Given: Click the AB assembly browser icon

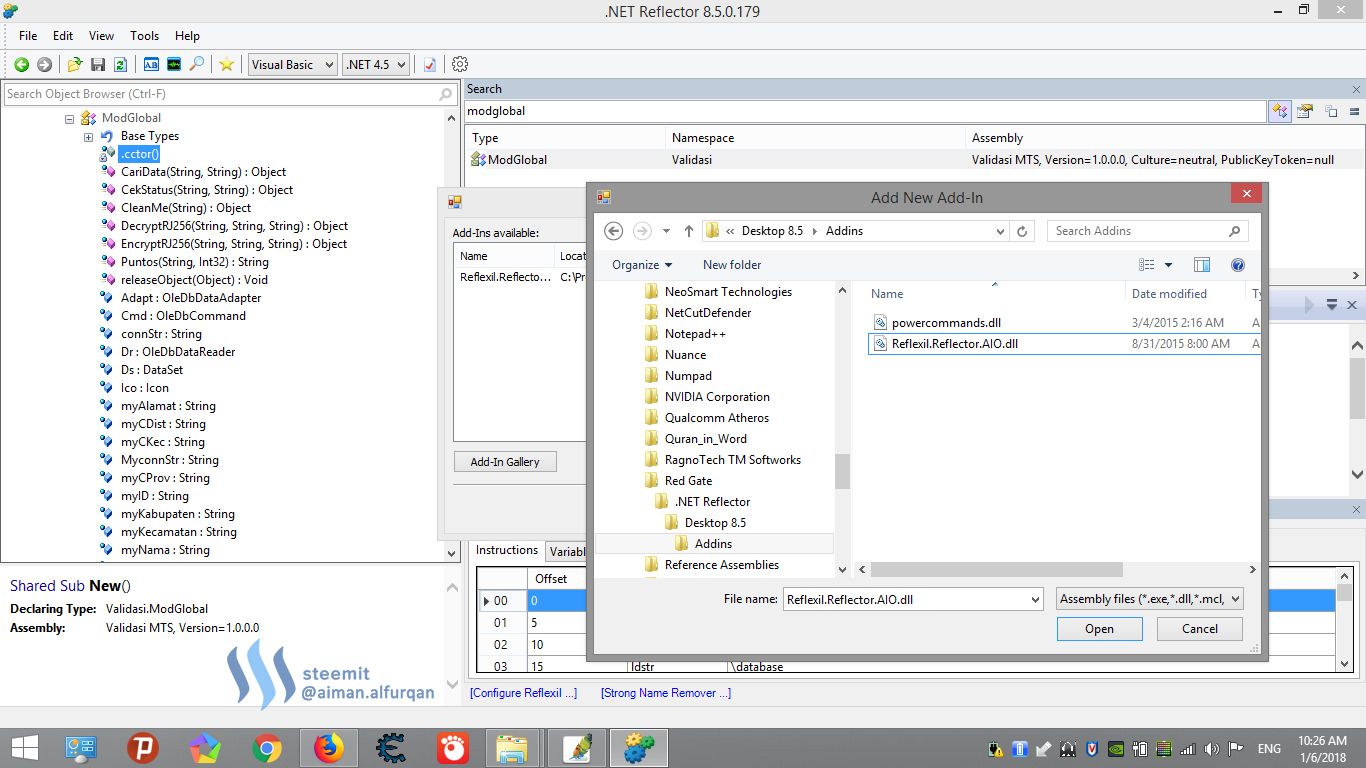Looking at the screenshot, I should [x=151, y=64].
